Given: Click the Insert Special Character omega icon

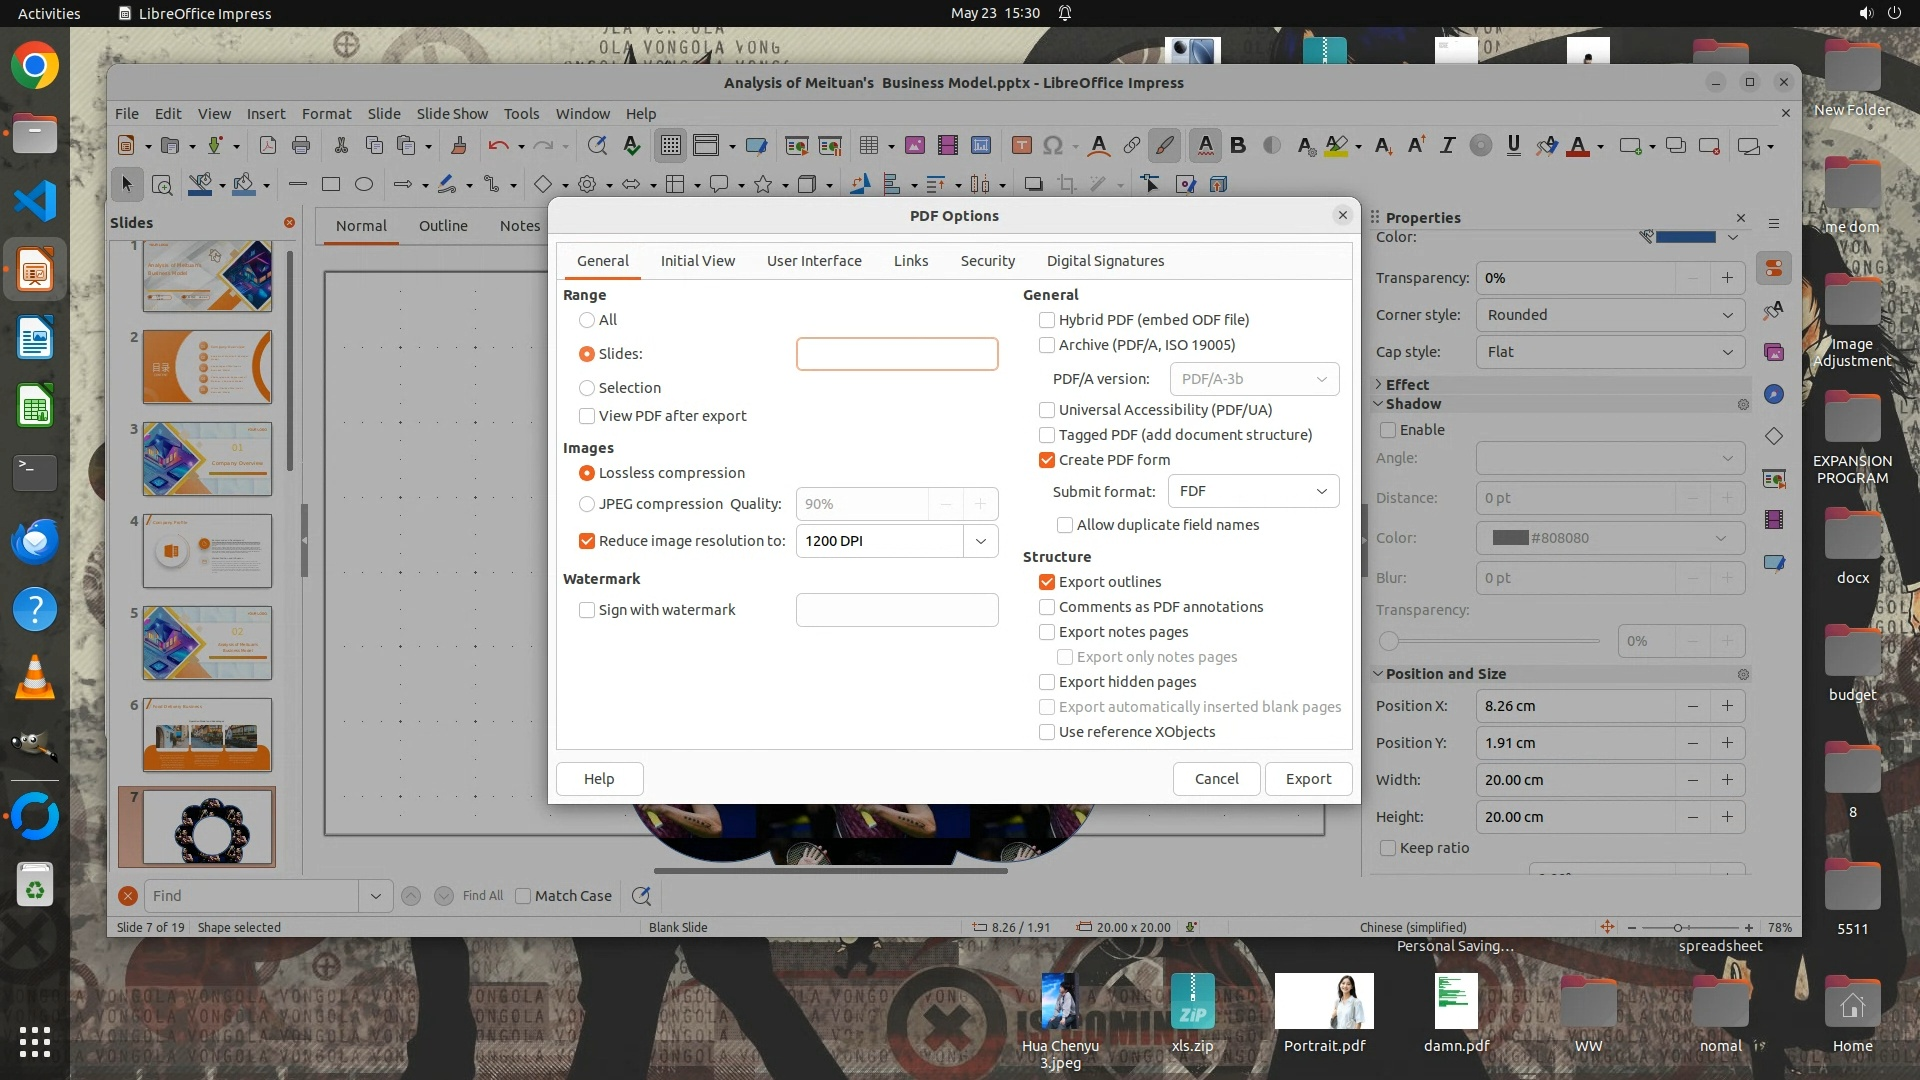Looking at the screenshot, I should click(1052, 146).
